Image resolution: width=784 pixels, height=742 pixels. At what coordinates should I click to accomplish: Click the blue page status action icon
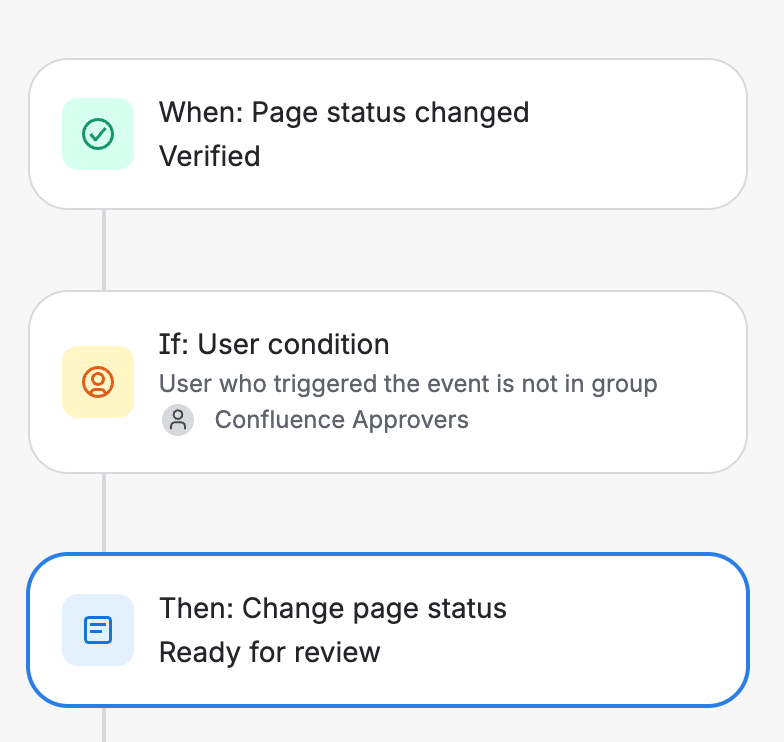click(98, 630)
